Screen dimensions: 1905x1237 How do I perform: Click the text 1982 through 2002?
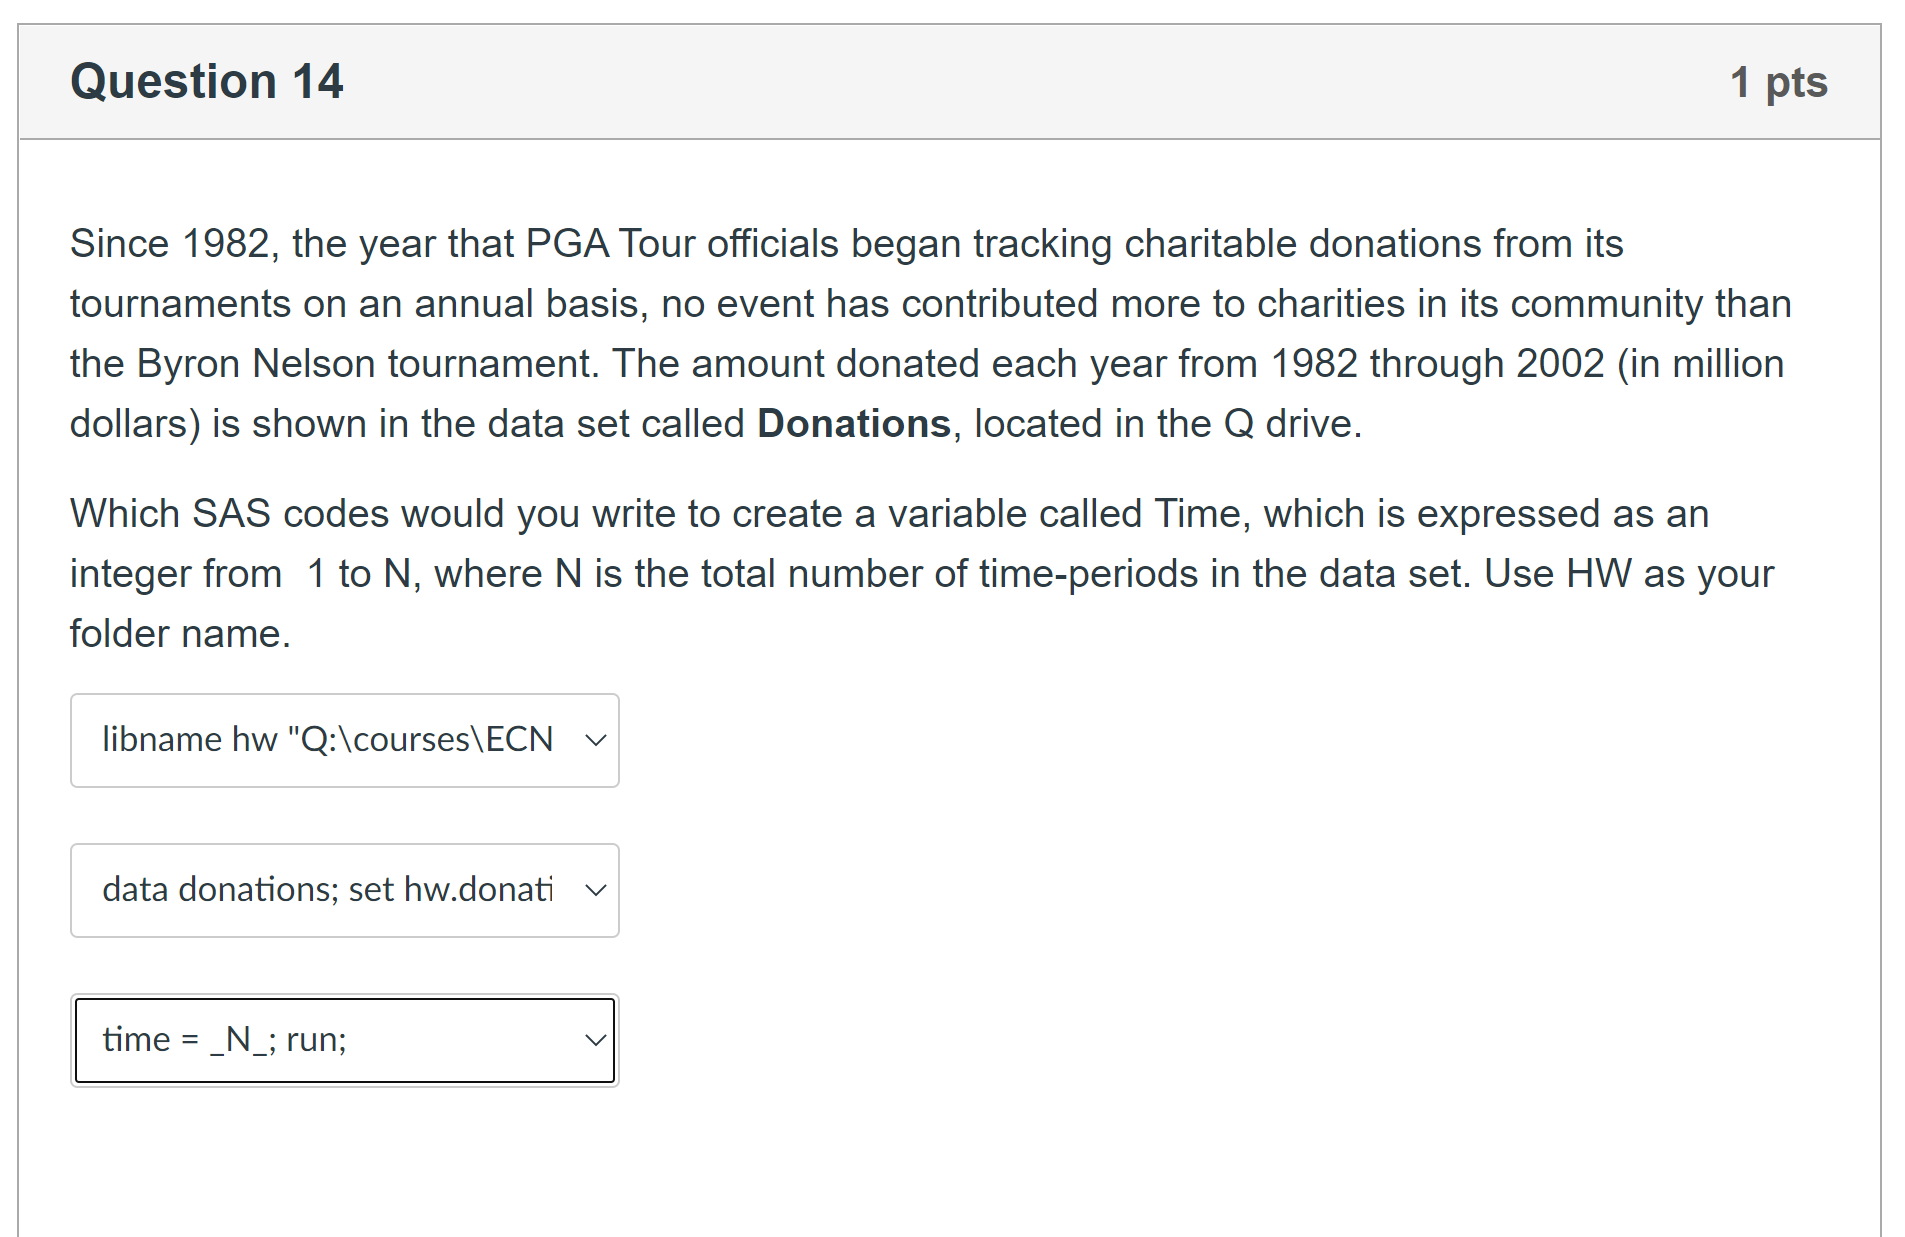tap(1437, 364)
